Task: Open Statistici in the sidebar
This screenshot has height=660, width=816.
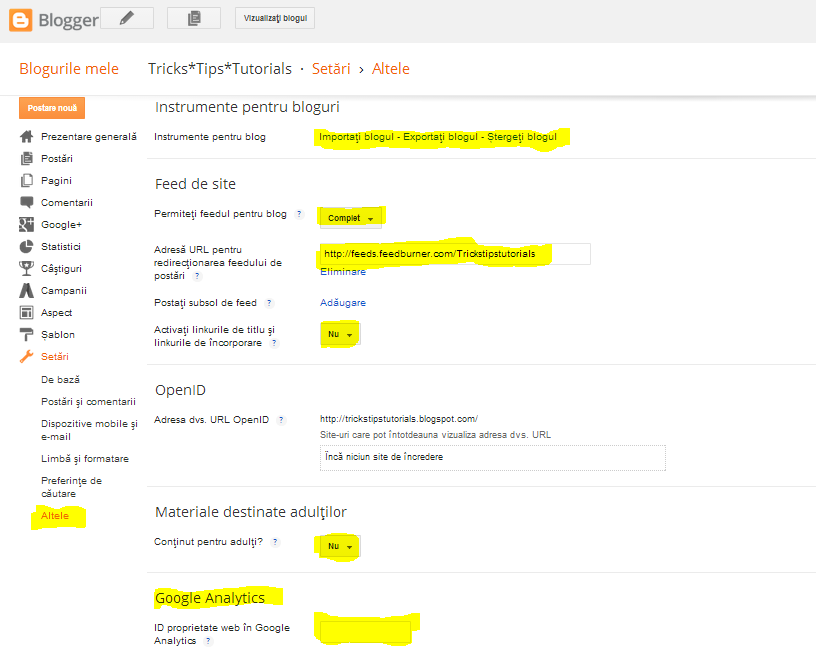Action: [x=61, y=246]
